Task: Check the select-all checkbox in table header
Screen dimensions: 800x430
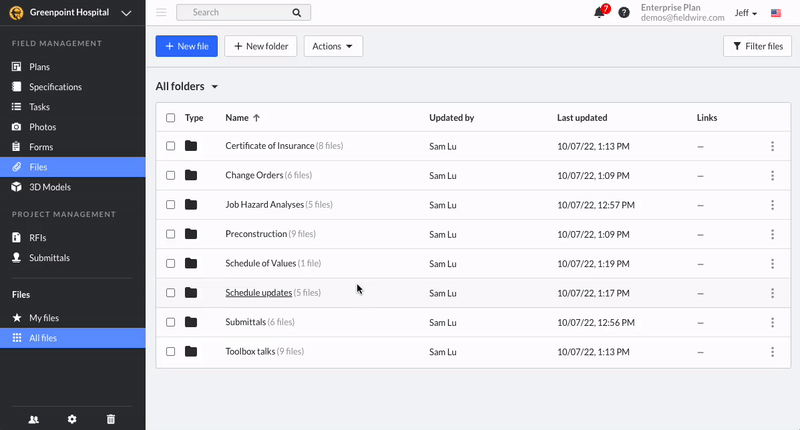Action: 170,118
